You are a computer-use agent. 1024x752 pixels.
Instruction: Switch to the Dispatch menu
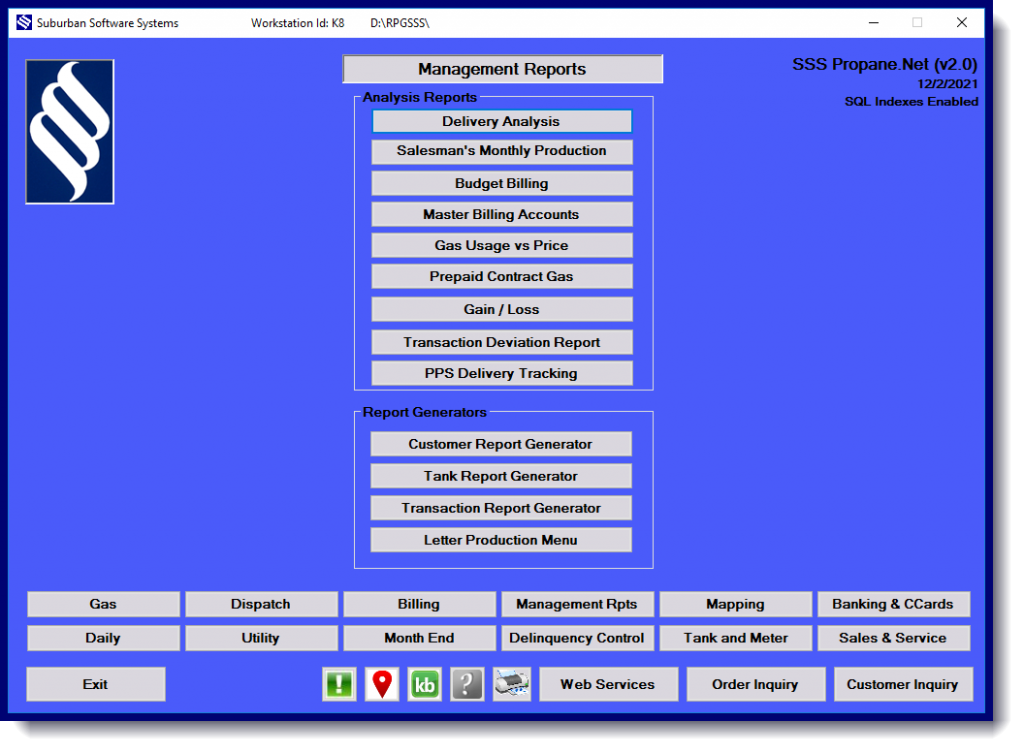[x=261, y=604]
